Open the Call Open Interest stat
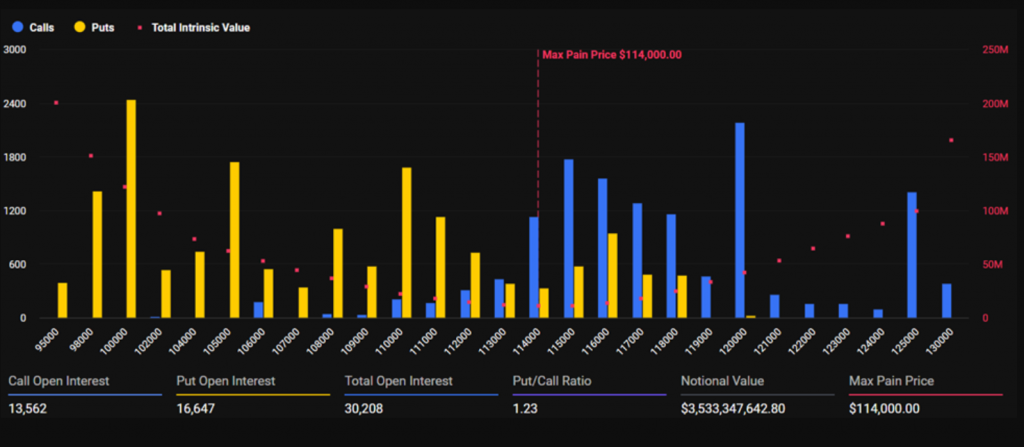The image size is (1024, 447). pyautogui.click(x=58, y=381)
